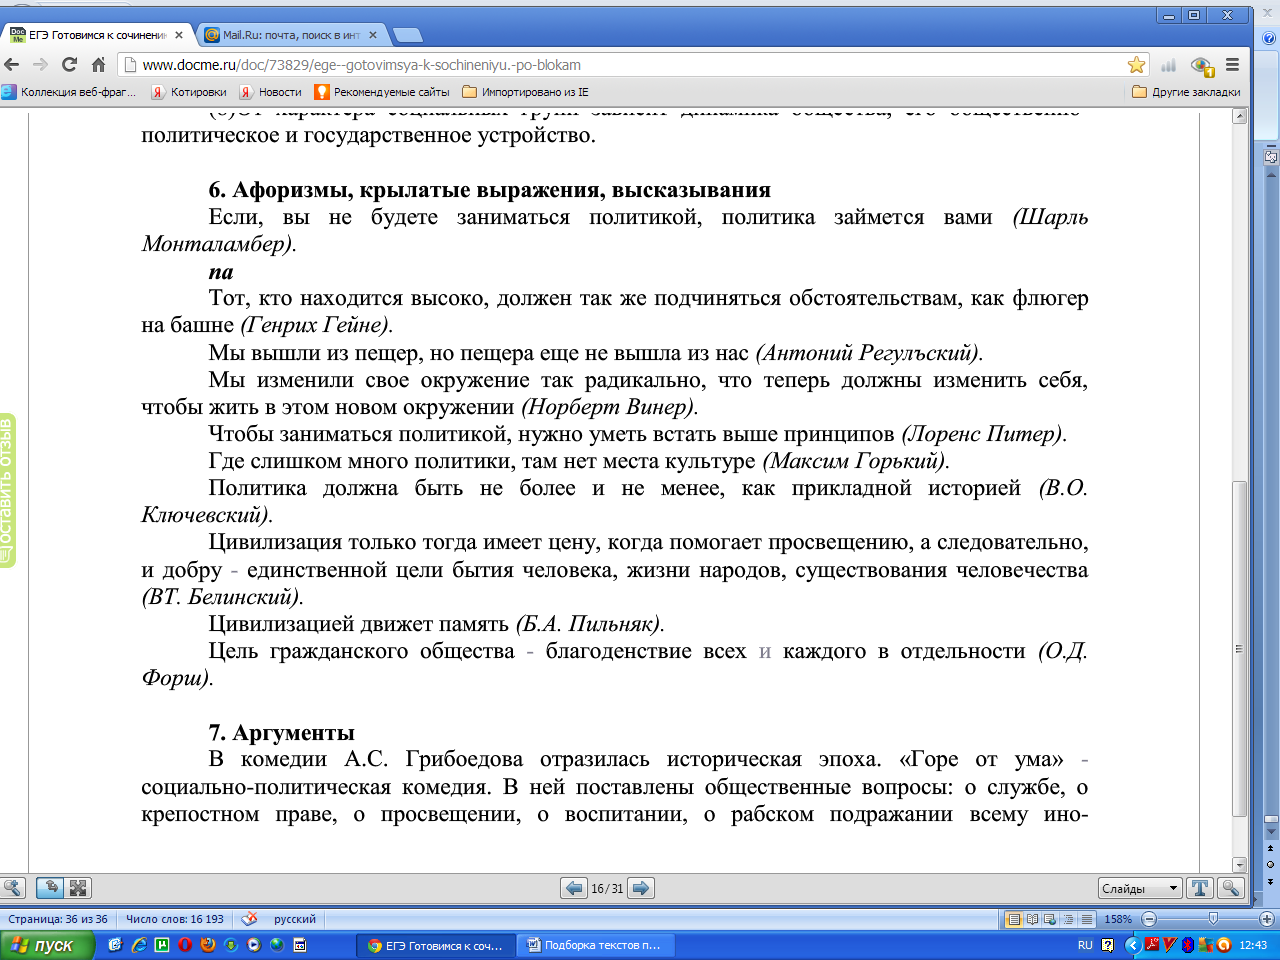
Task: Switch viewer to fullscreen mode
Action: coord(79,888)
